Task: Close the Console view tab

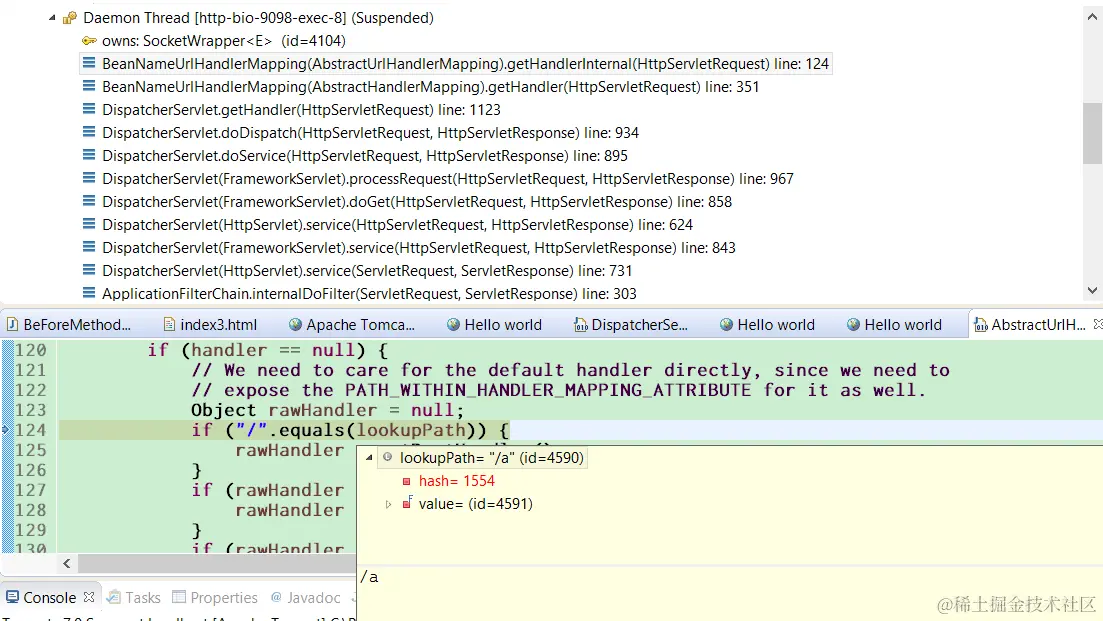Action: (x=89, y=597)
